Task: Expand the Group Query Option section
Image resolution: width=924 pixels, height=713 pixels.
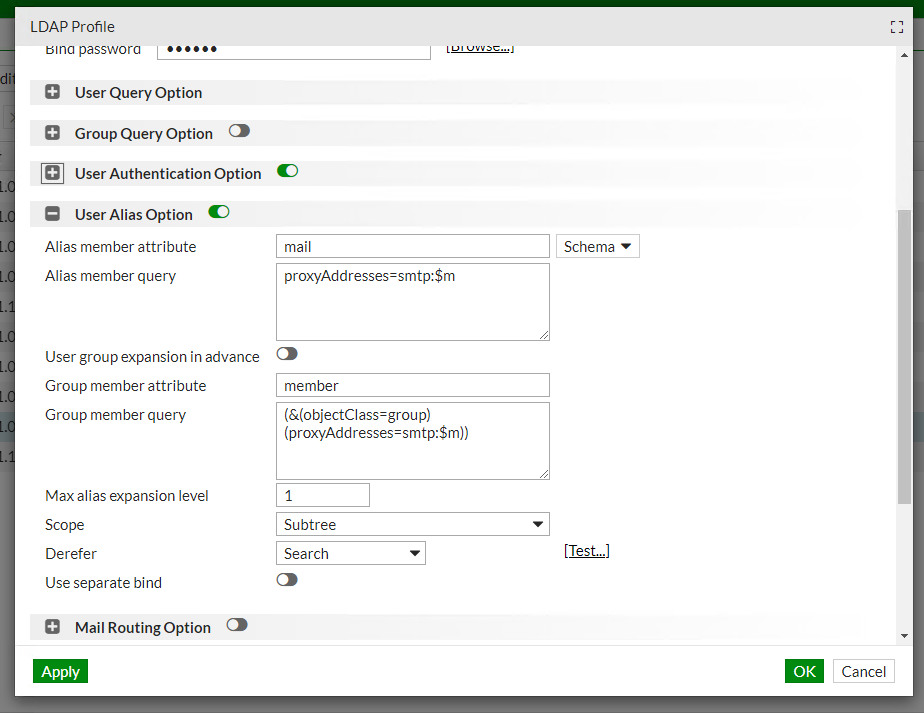Action: point(53,133)
